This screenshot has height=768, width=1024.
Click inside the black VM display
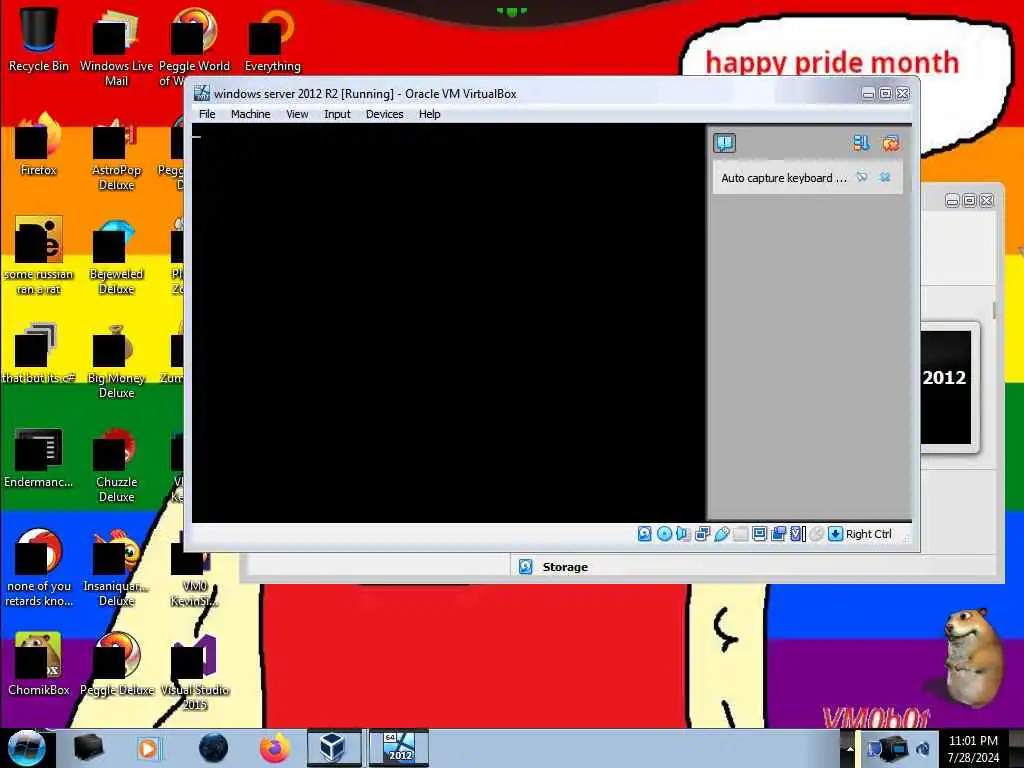(x=449, y=323)
